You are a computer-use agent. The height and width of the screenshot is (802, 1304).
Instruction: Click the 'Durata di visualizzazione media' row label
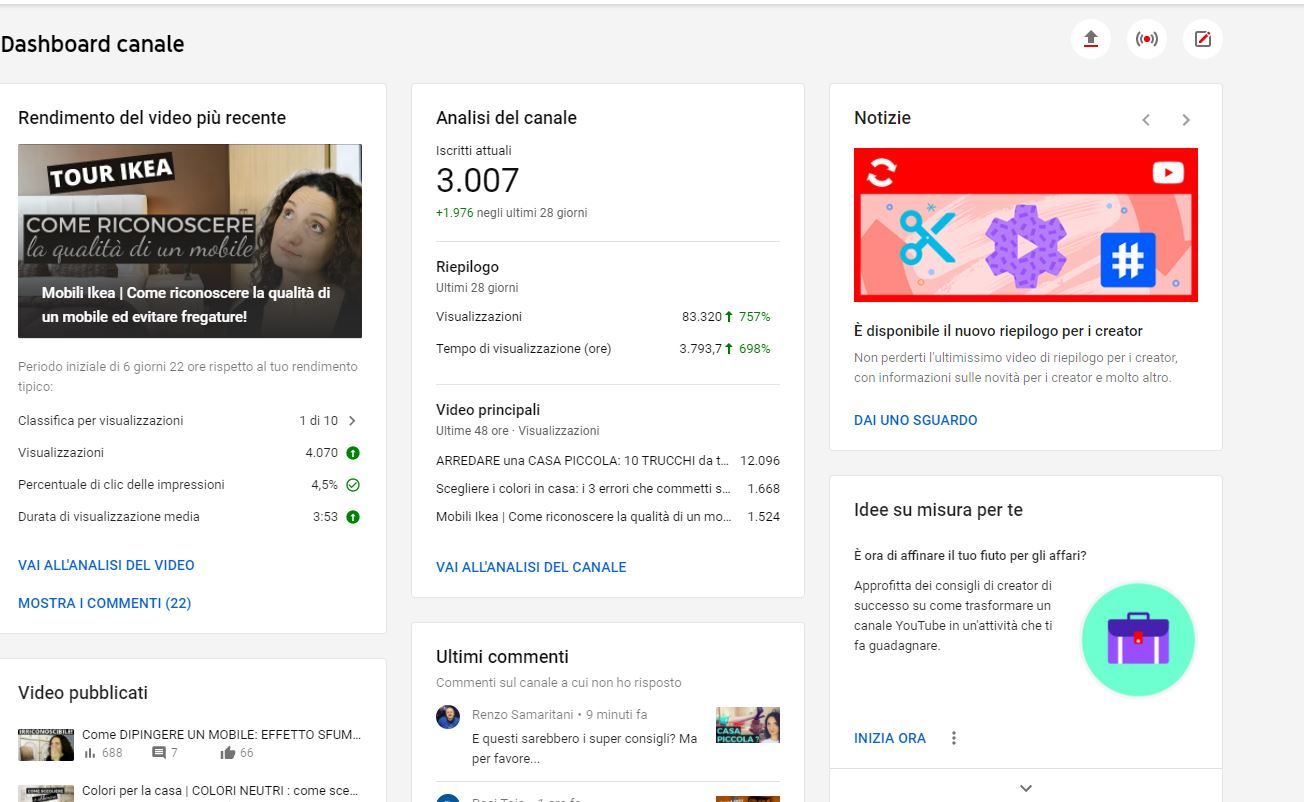point(109,517)
